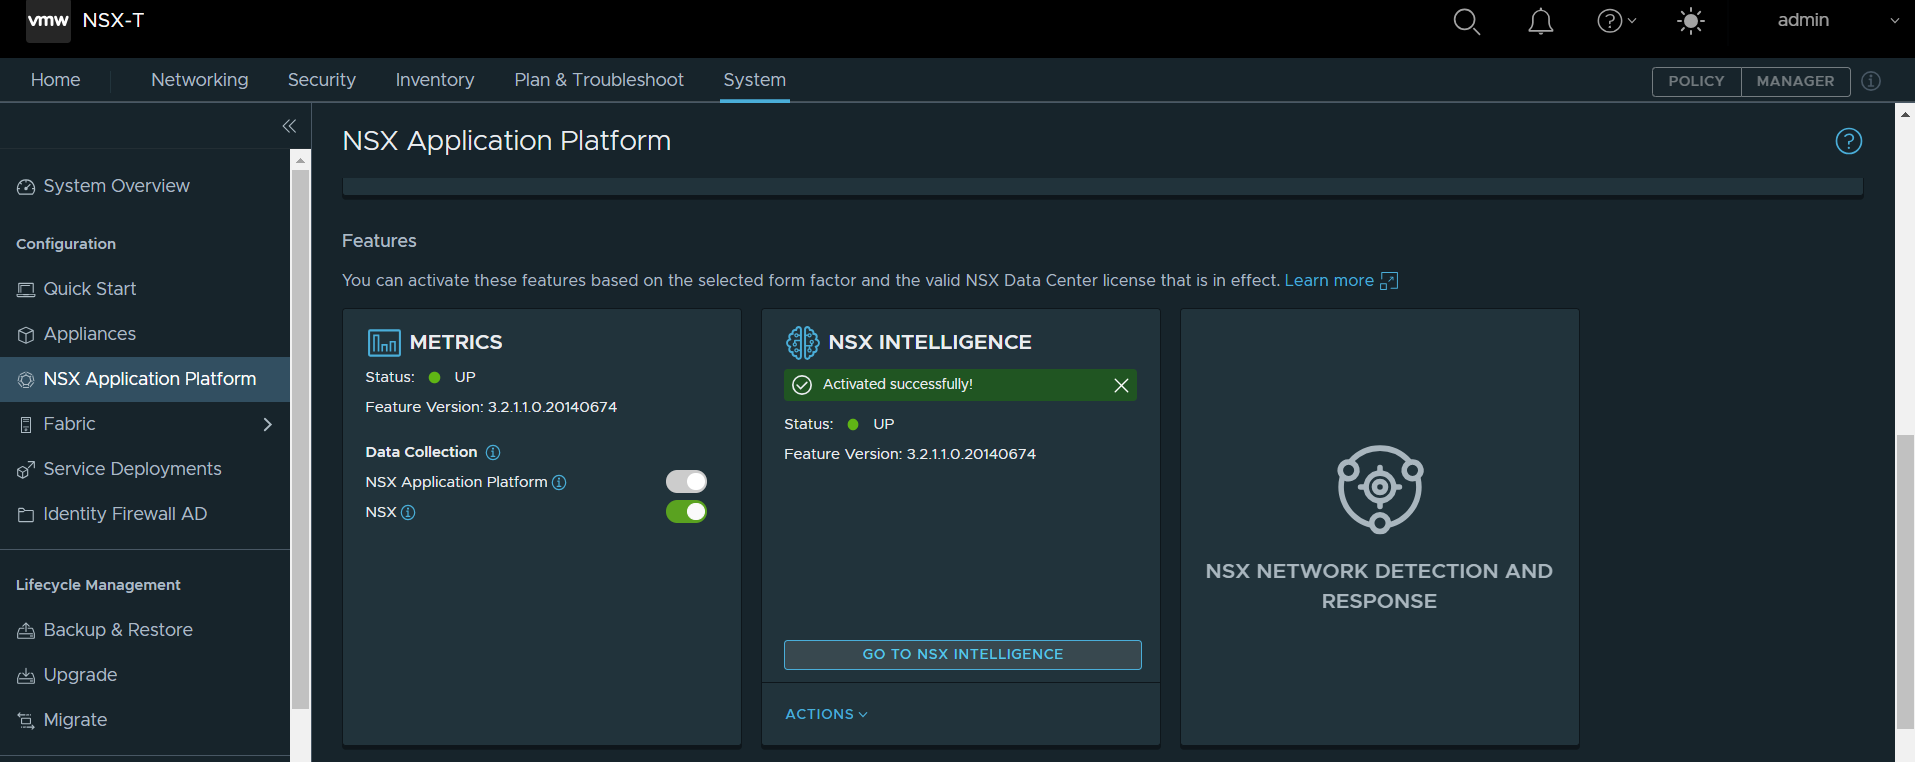Click the sidebar vertical scrollbar
Image resolution: width=1915 pixels, height=762 pixels.
point(300,440)
